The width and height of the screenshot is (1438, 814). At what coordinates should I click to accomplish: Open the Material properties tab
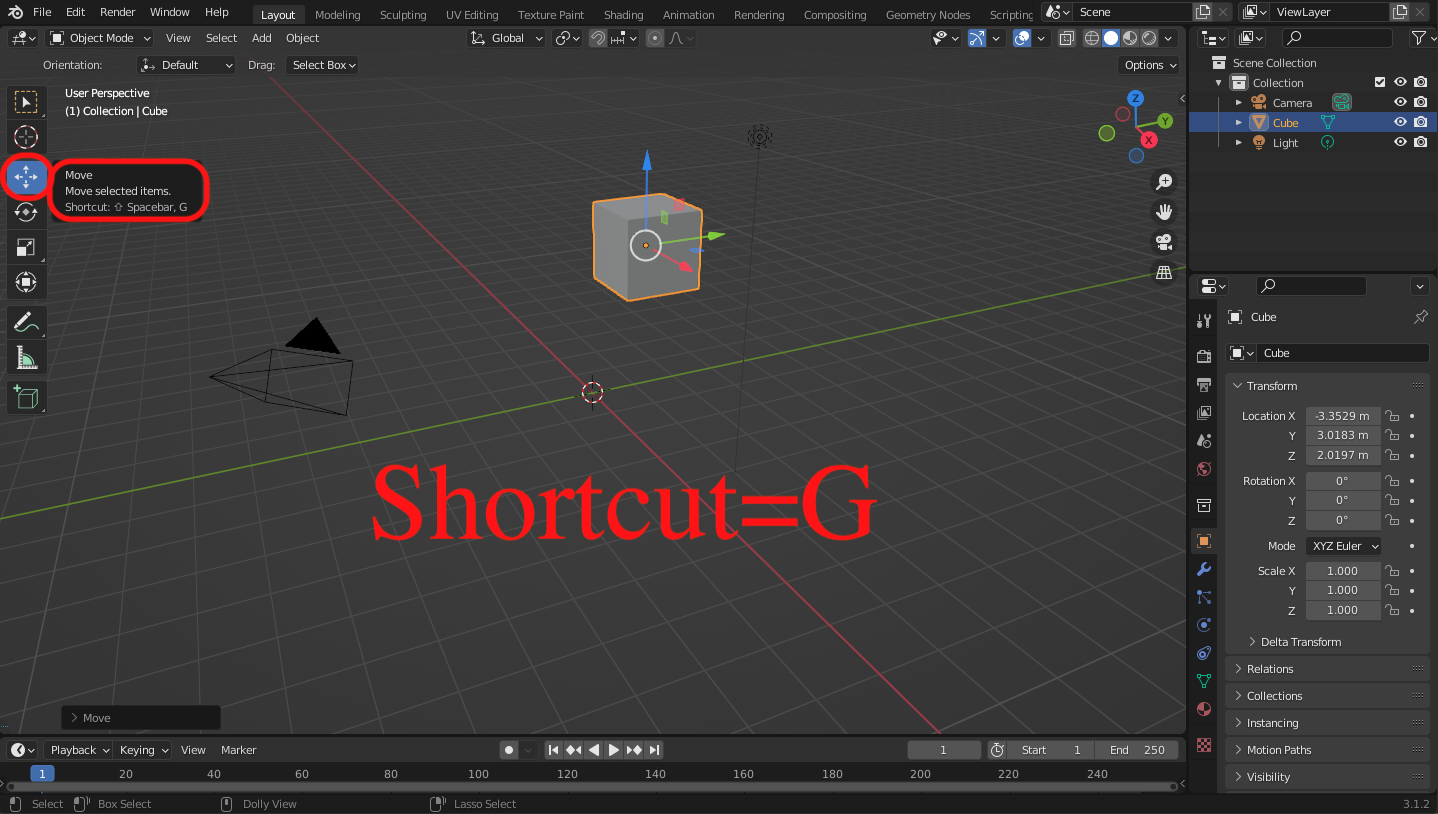[1204, 709]
